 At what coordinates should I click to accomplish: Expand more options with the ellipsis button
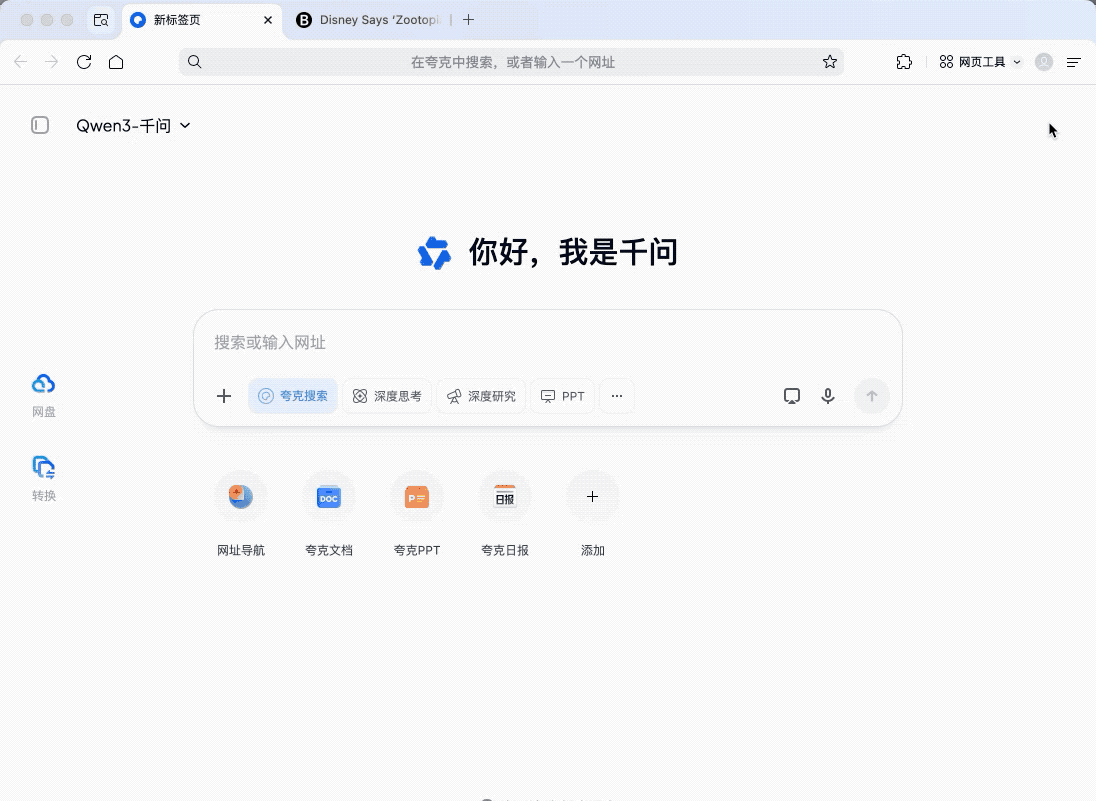coord(617,396)
